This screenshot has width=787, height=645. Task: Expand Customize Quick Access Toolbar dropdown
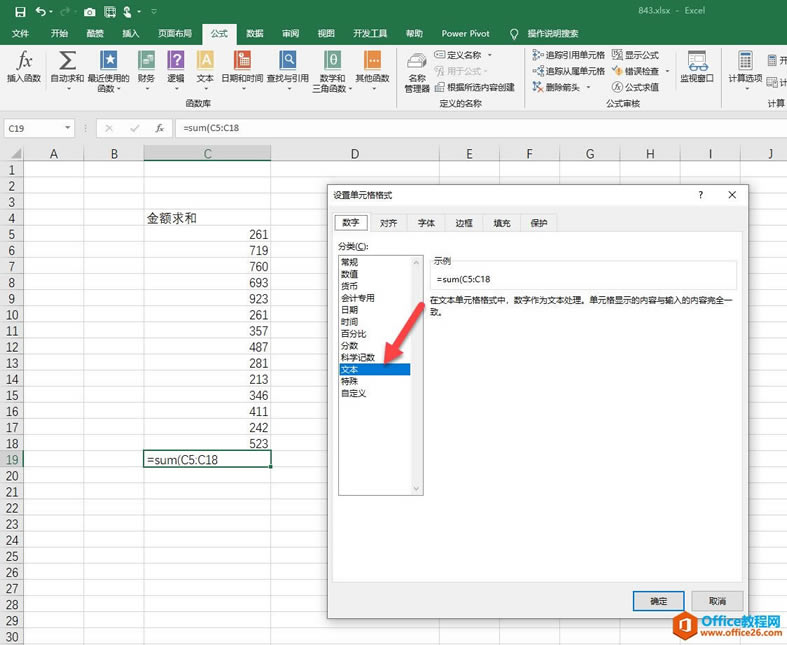click(x=154, y=11)
